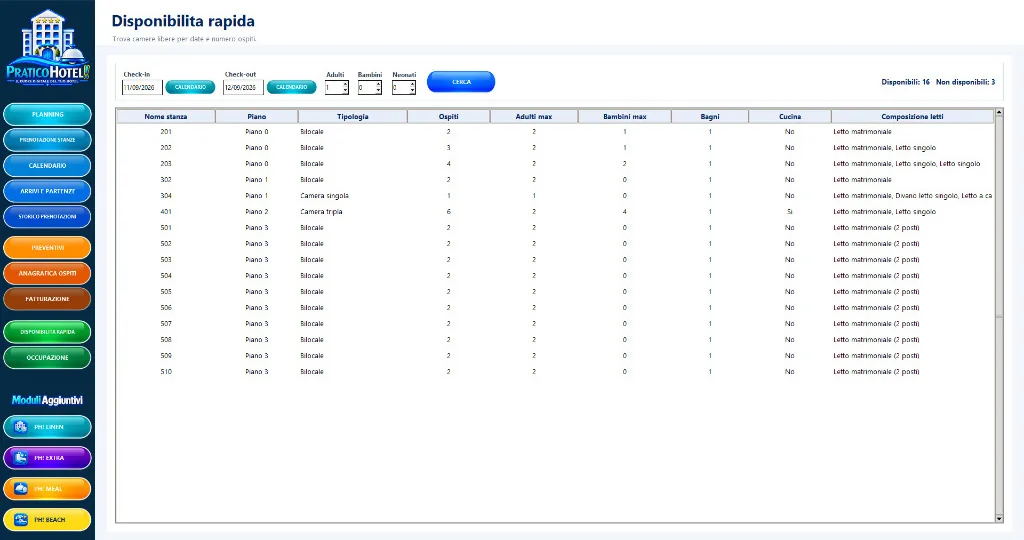Screen dimensions: 1024x540
Task: Click the Check-out date field
Action: click(x=243, y=87)
